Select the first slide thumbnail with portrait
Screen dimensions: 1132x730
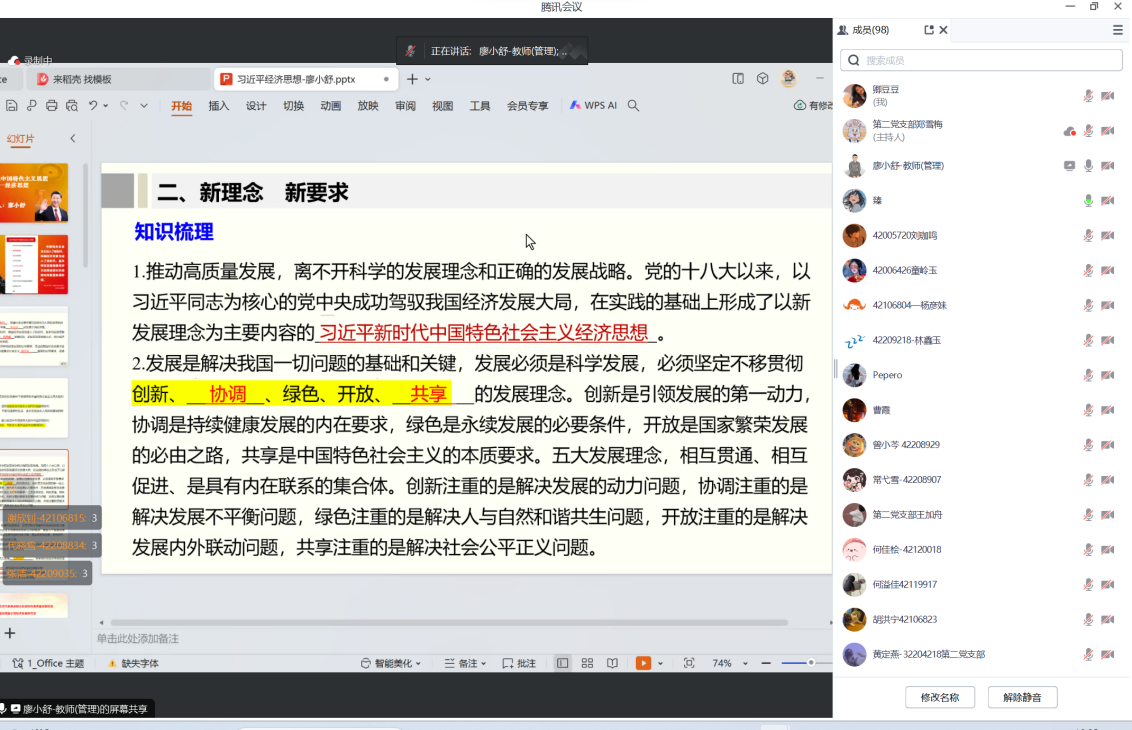point(34,192)
